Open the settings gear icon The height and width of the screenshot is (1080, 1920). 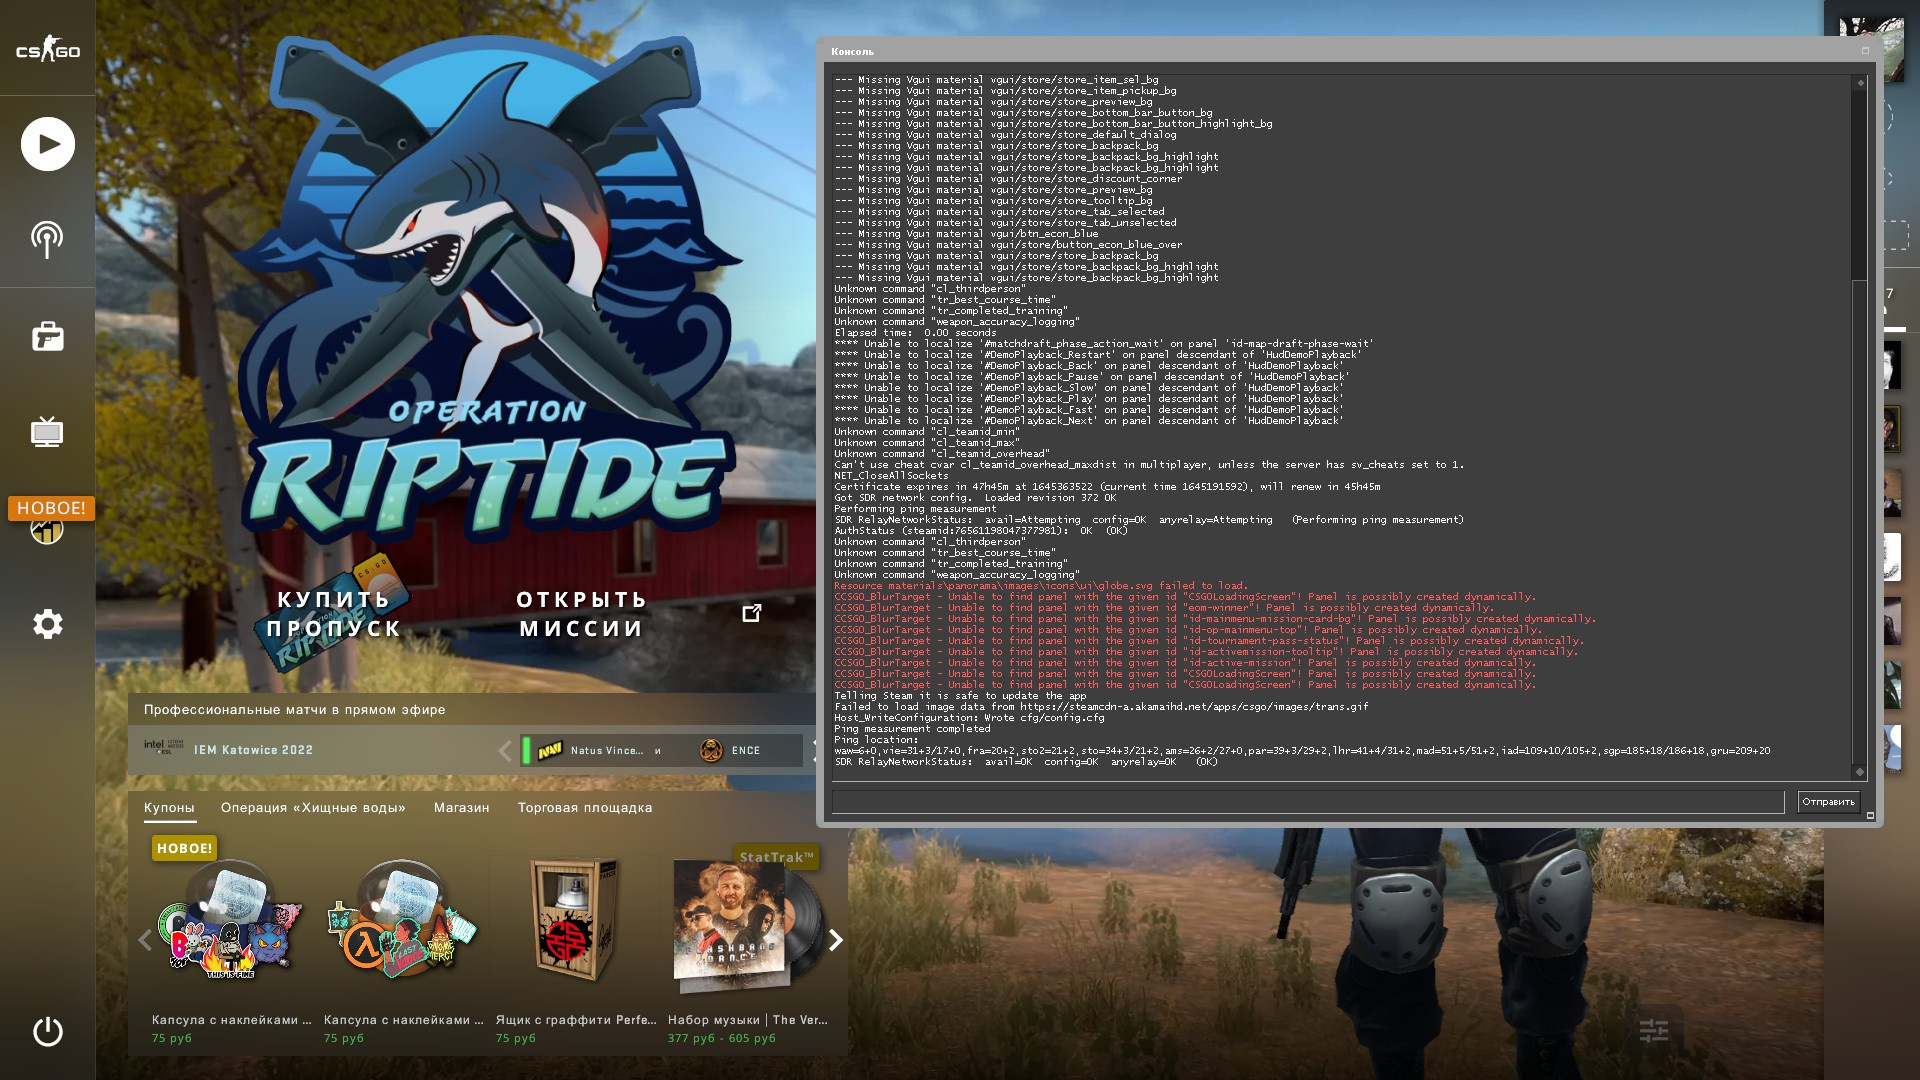point(47,624)
